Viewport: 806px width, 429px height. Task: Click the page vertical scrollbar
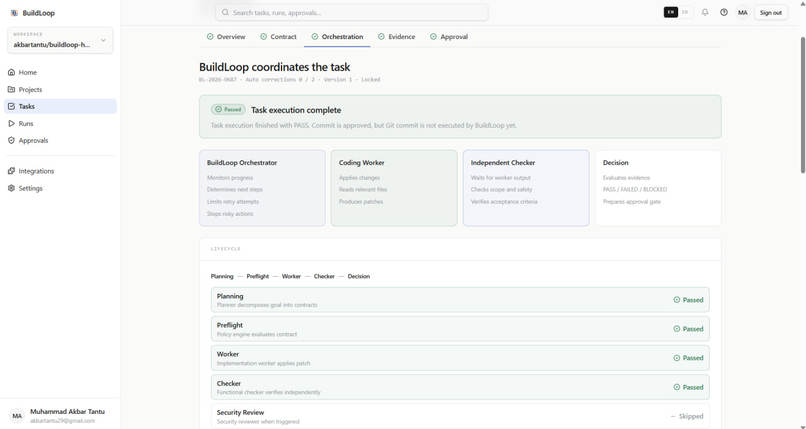click(x=803, y=105)
